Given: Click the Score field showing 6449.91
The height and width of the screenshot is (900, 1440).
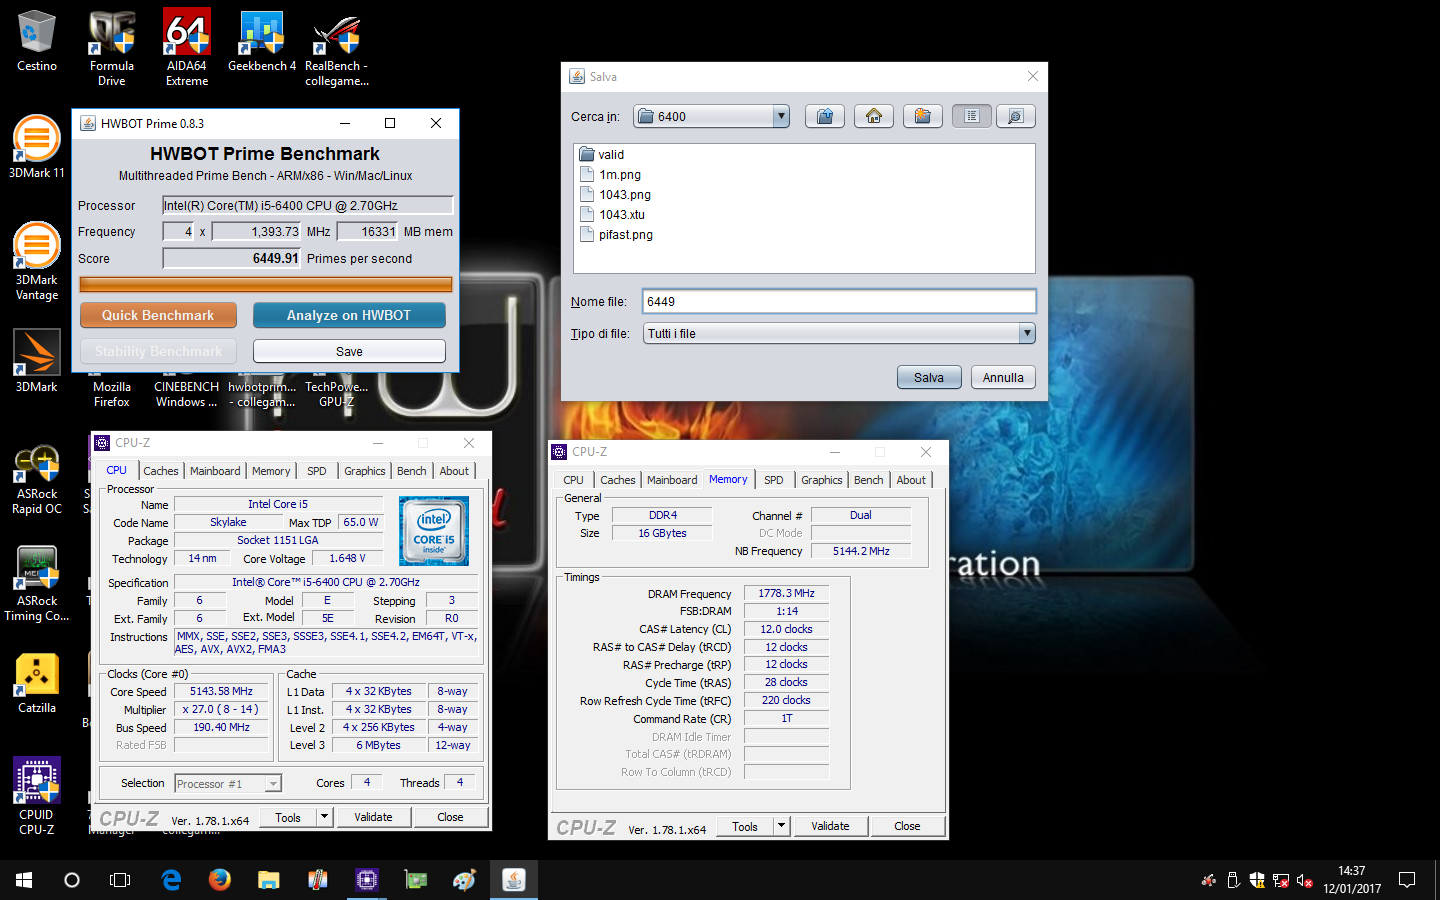Looking at the screenshot, I should [x=232, y=258].
